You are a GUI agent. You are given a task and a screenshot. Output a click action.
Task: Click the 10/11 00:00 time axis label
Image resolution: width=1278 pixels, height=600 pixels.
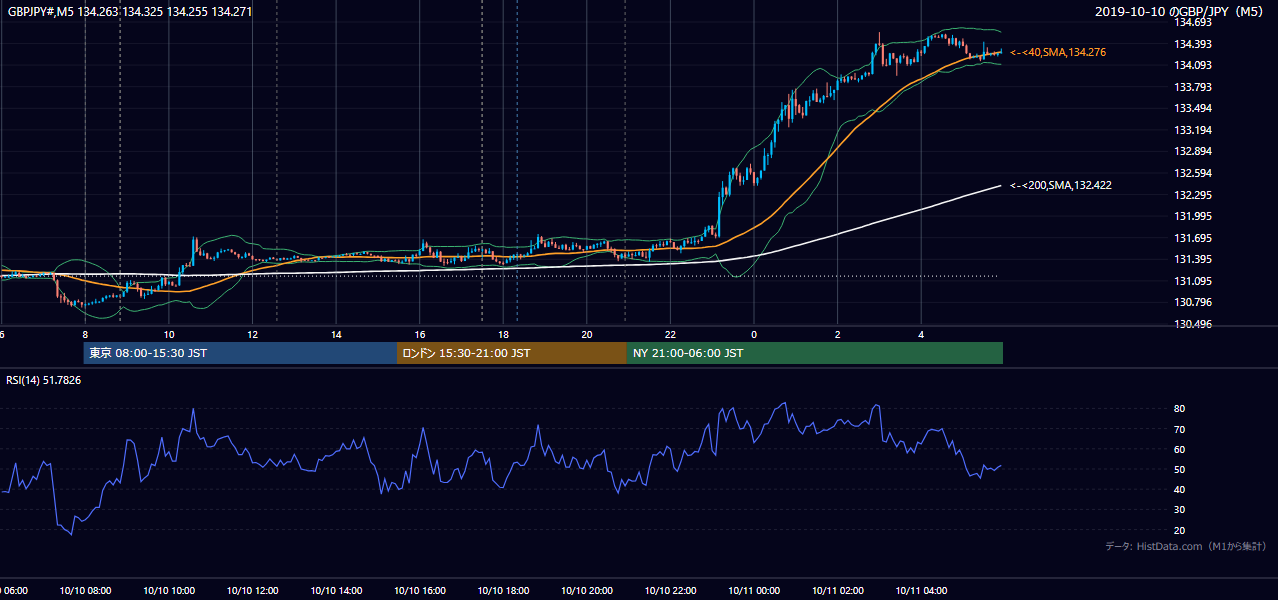754,591
